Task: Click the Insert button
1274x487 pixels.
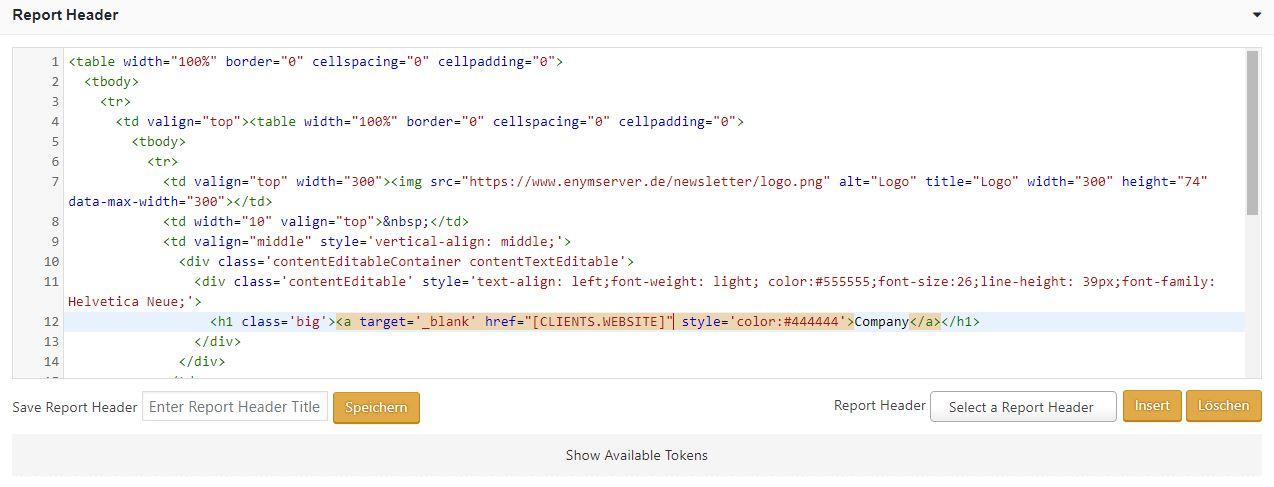Action: click(1152, 405)
